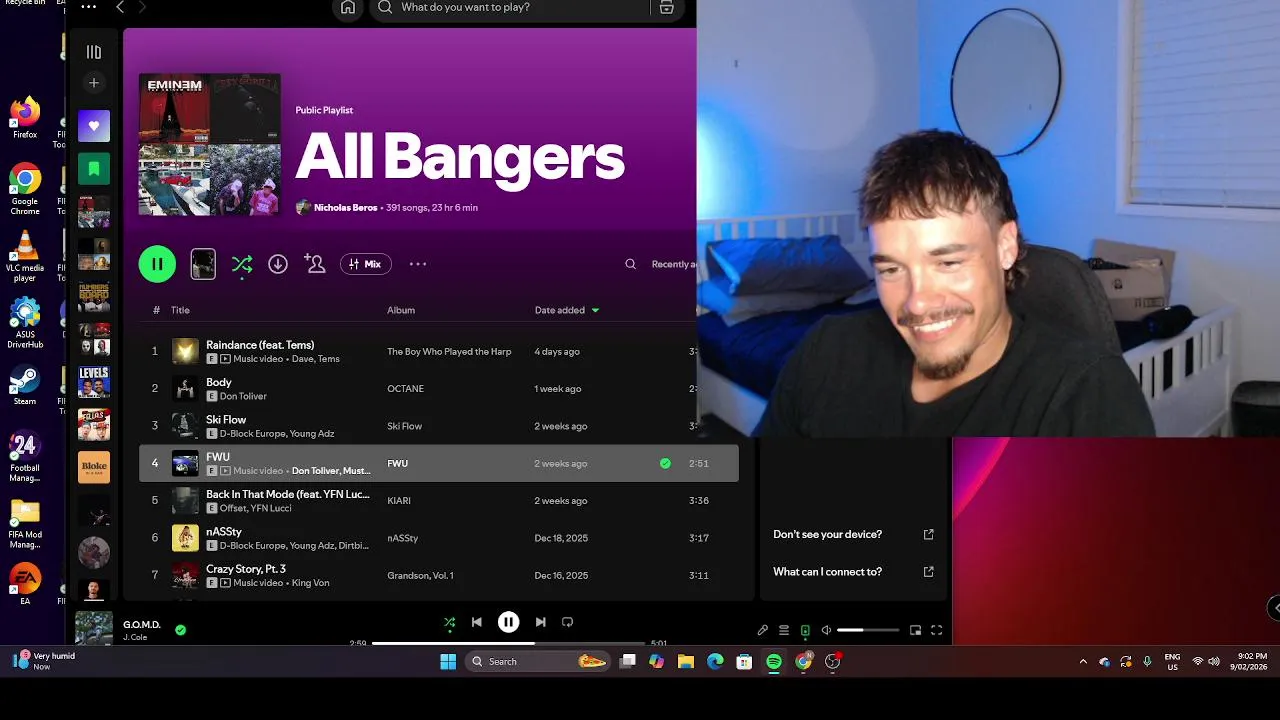Open the play queue icon
Viewport: 1280px width, 720px height.
pos(784,630)
